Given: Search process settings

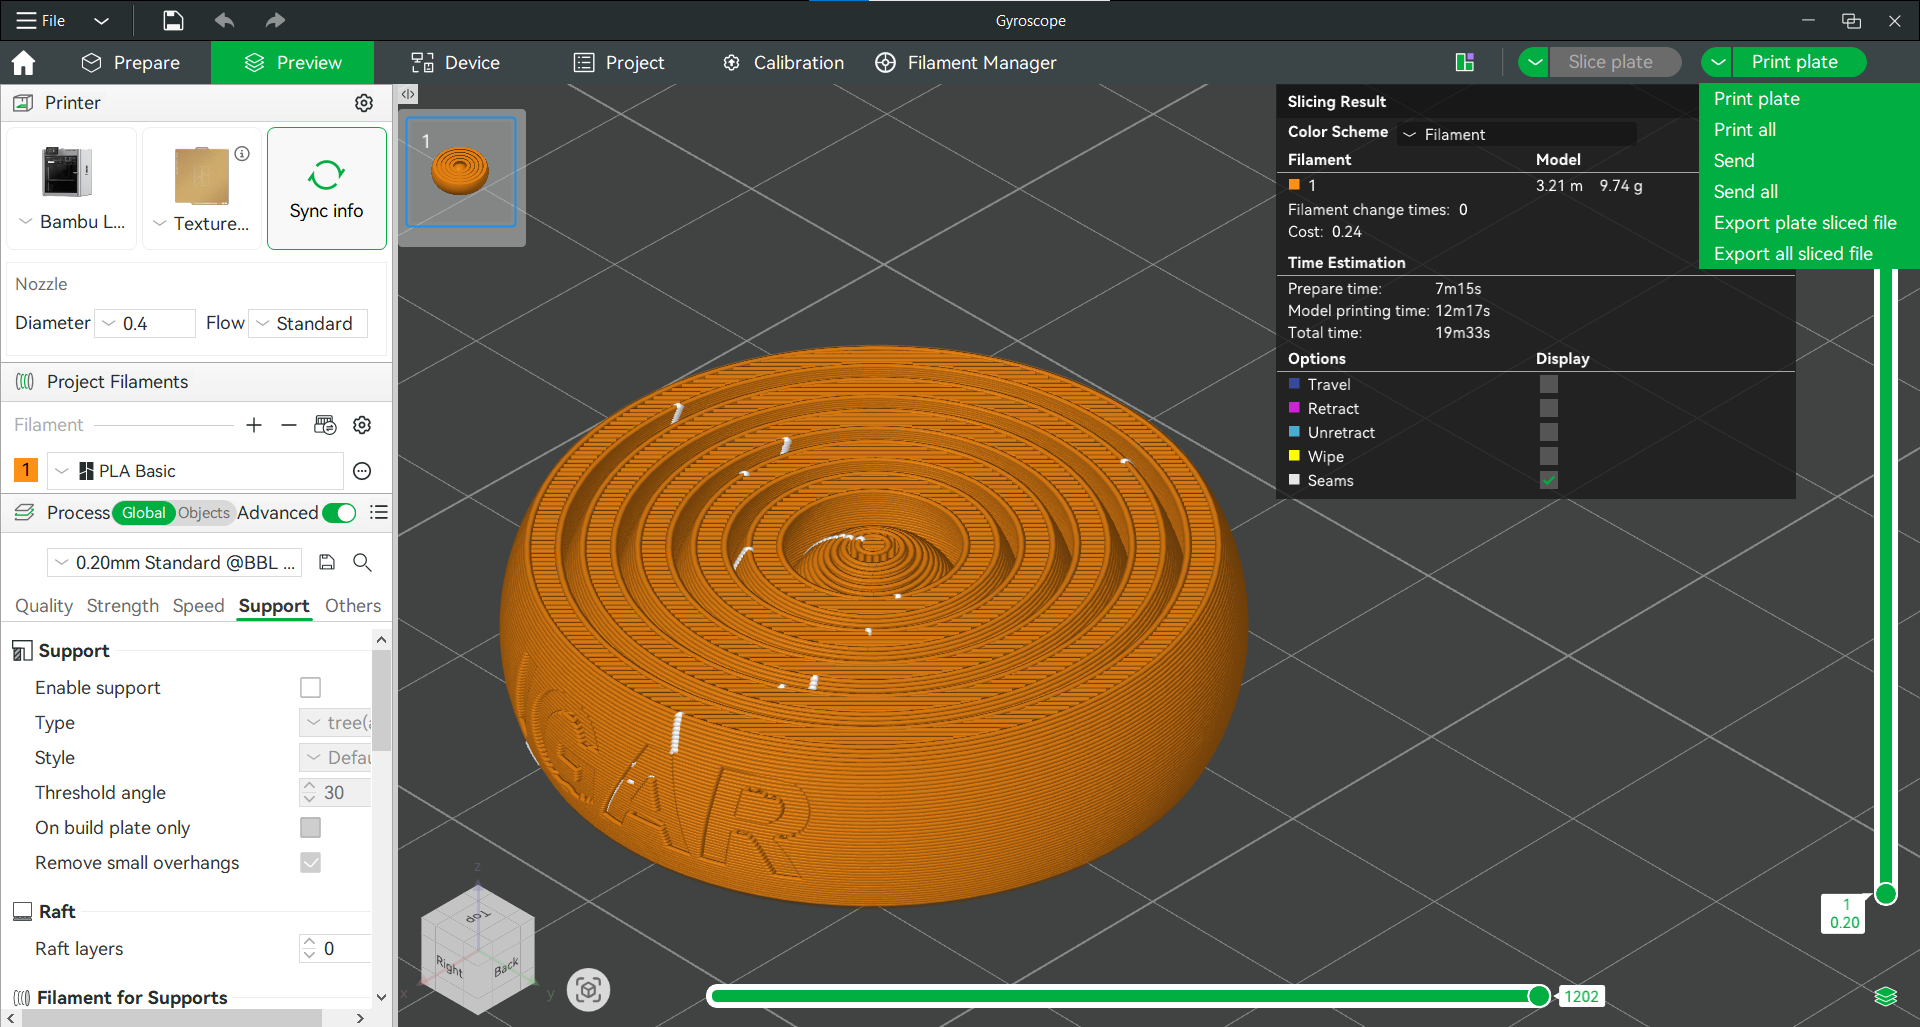Looking at the screenshot, I should (x=362, y=562).
